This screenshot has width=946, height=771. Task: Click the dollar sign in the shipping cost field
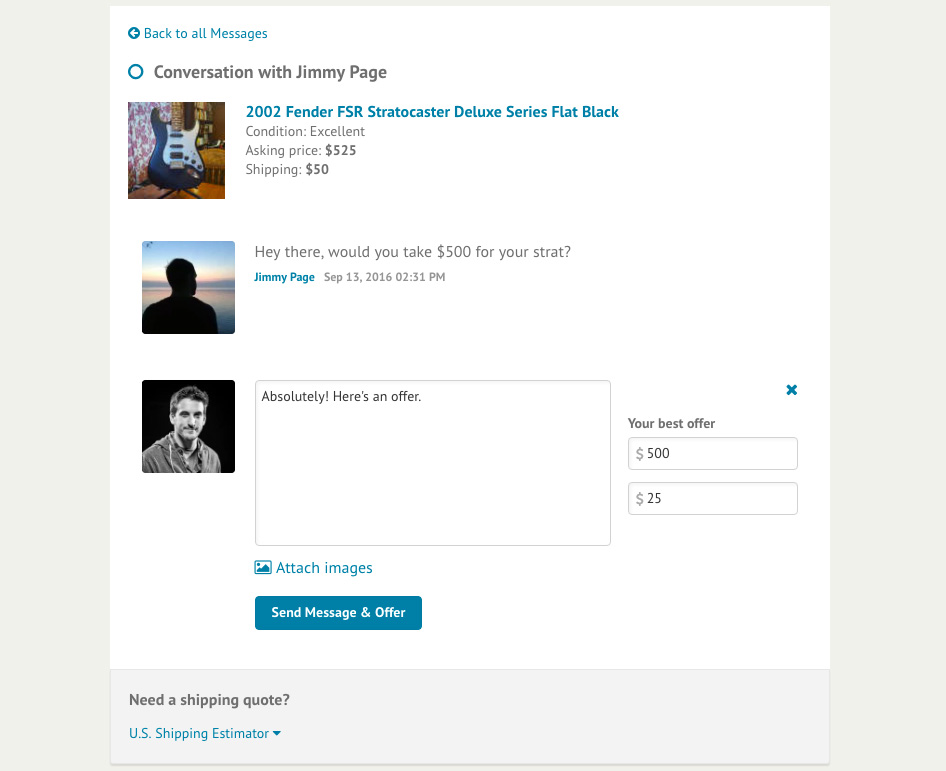click(640, 498)
